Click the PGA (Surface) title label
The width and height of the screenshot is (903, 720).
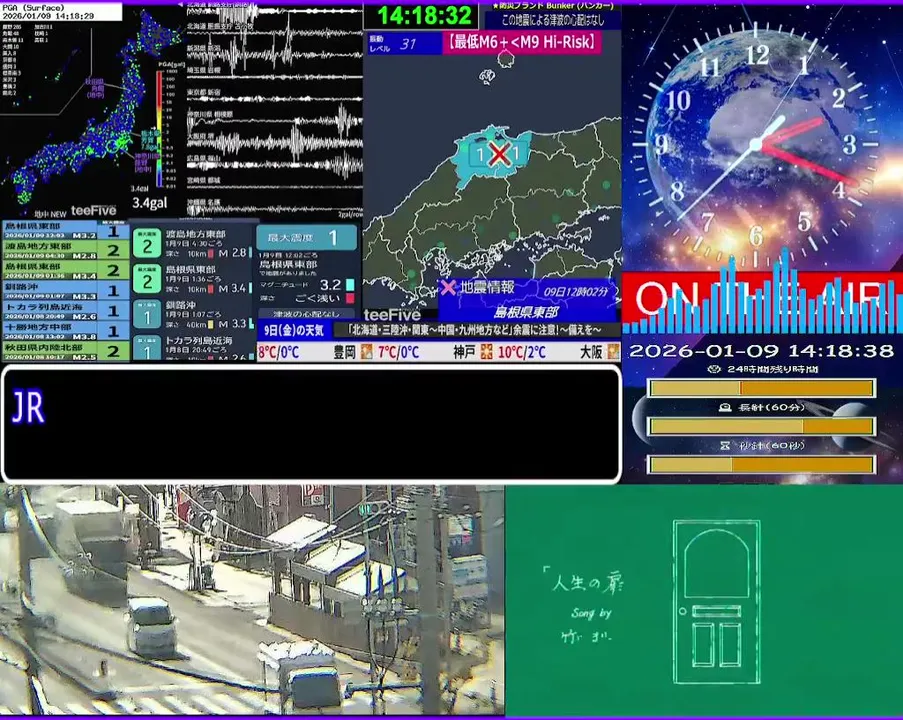coord(33,8)
